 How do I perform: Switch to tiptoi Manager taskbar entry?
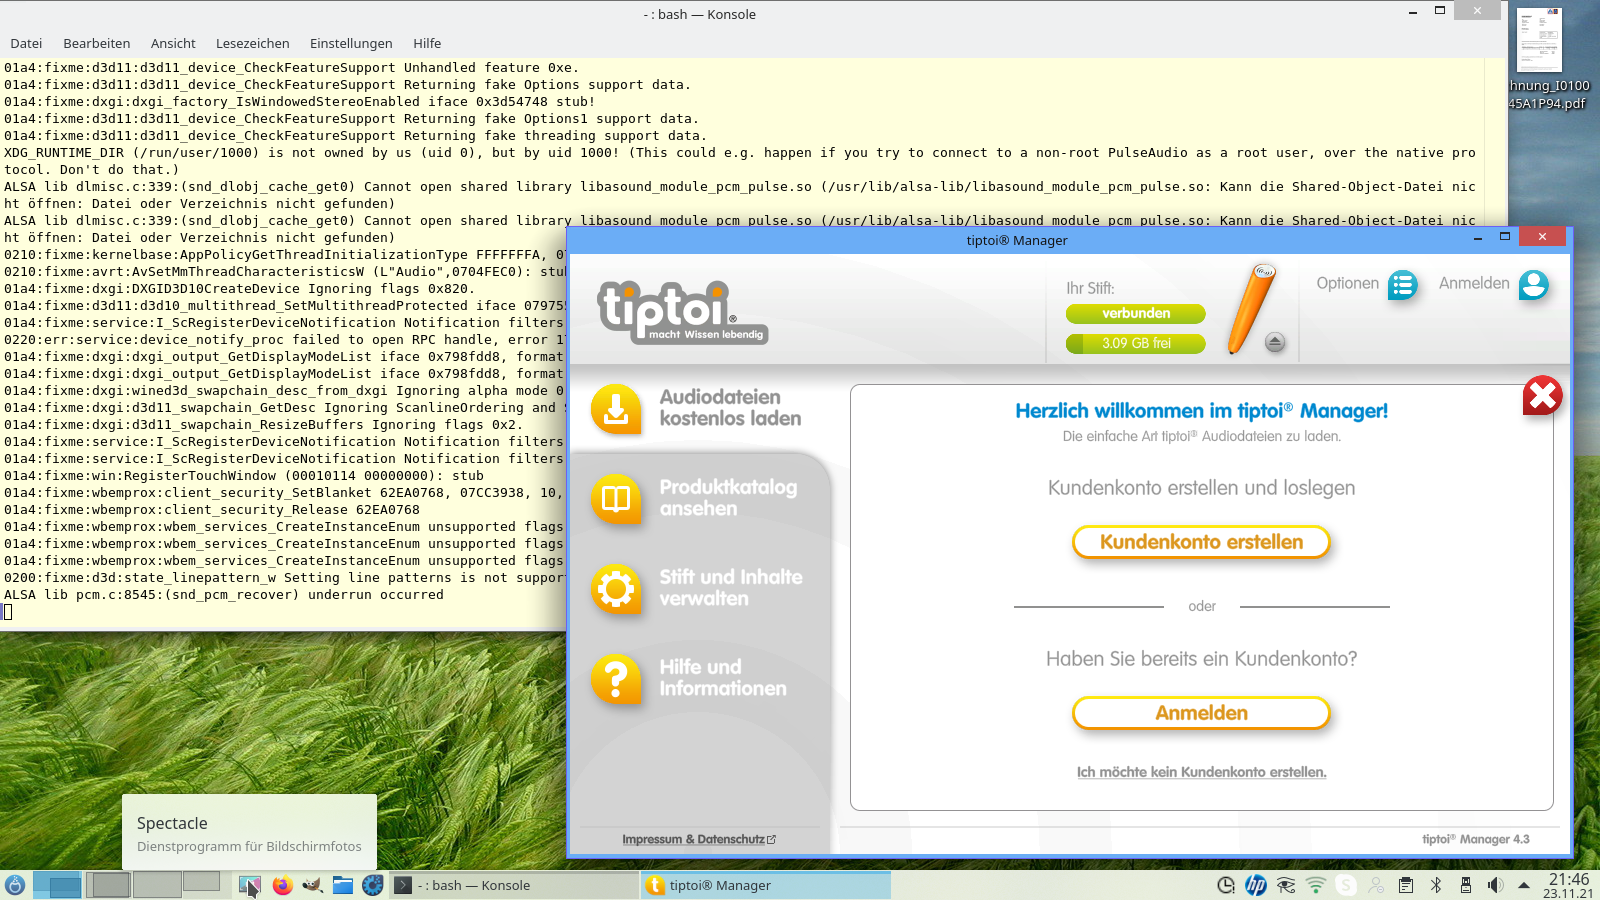coord(766,885)
